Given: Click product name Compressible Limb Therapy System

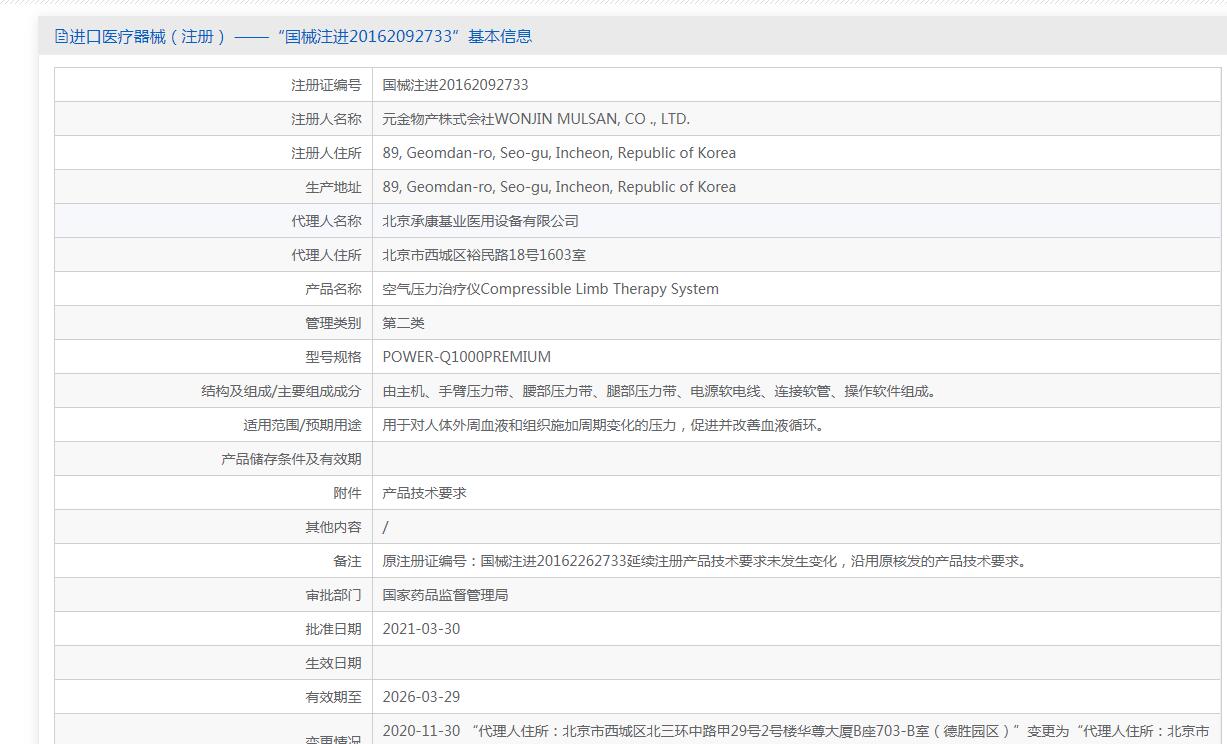Looking at the screenshot, I should (x=550, y=289).
